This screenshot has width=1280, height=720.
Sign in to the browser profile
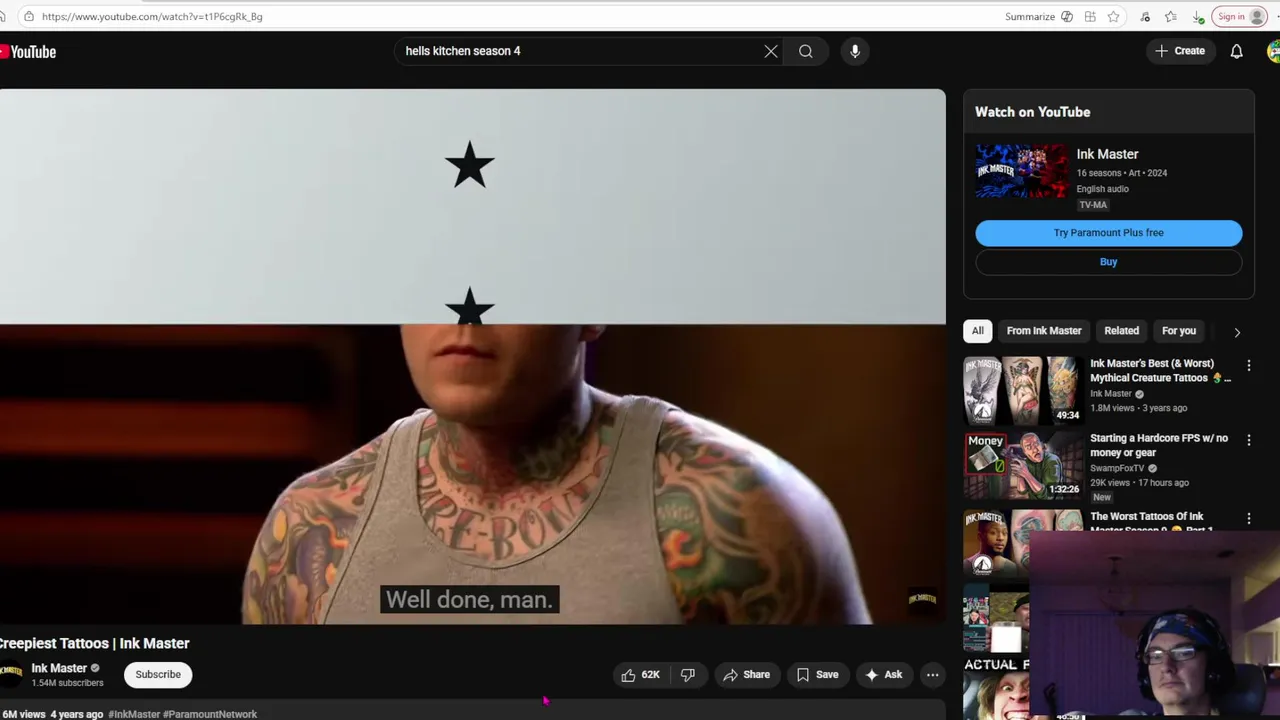click(x=1241, y=16)
